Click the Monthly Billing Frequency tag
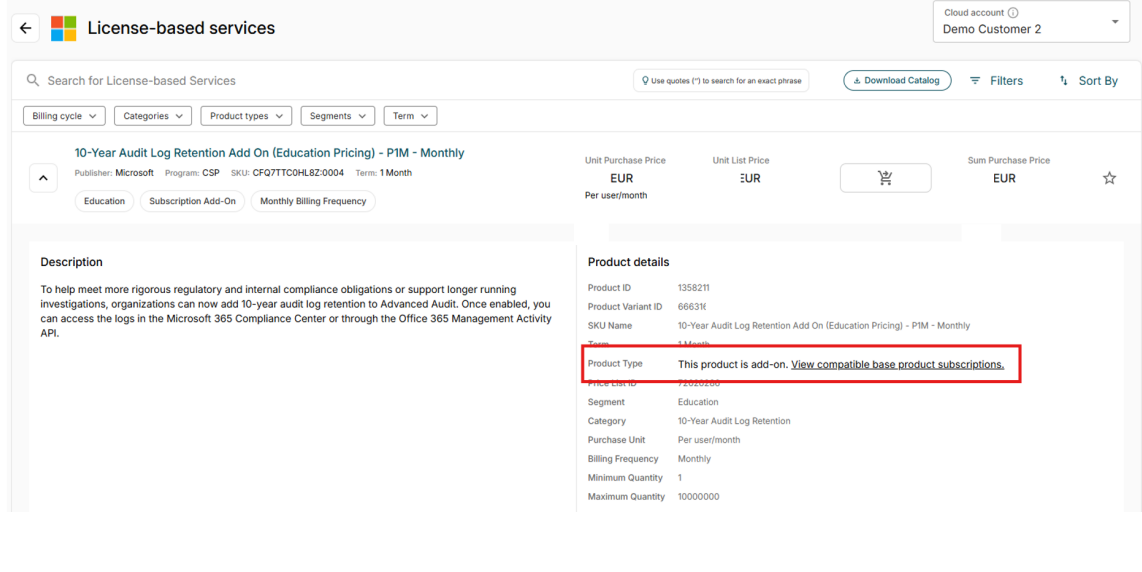The image size is (1142, 572). click(x=313, y=201)
